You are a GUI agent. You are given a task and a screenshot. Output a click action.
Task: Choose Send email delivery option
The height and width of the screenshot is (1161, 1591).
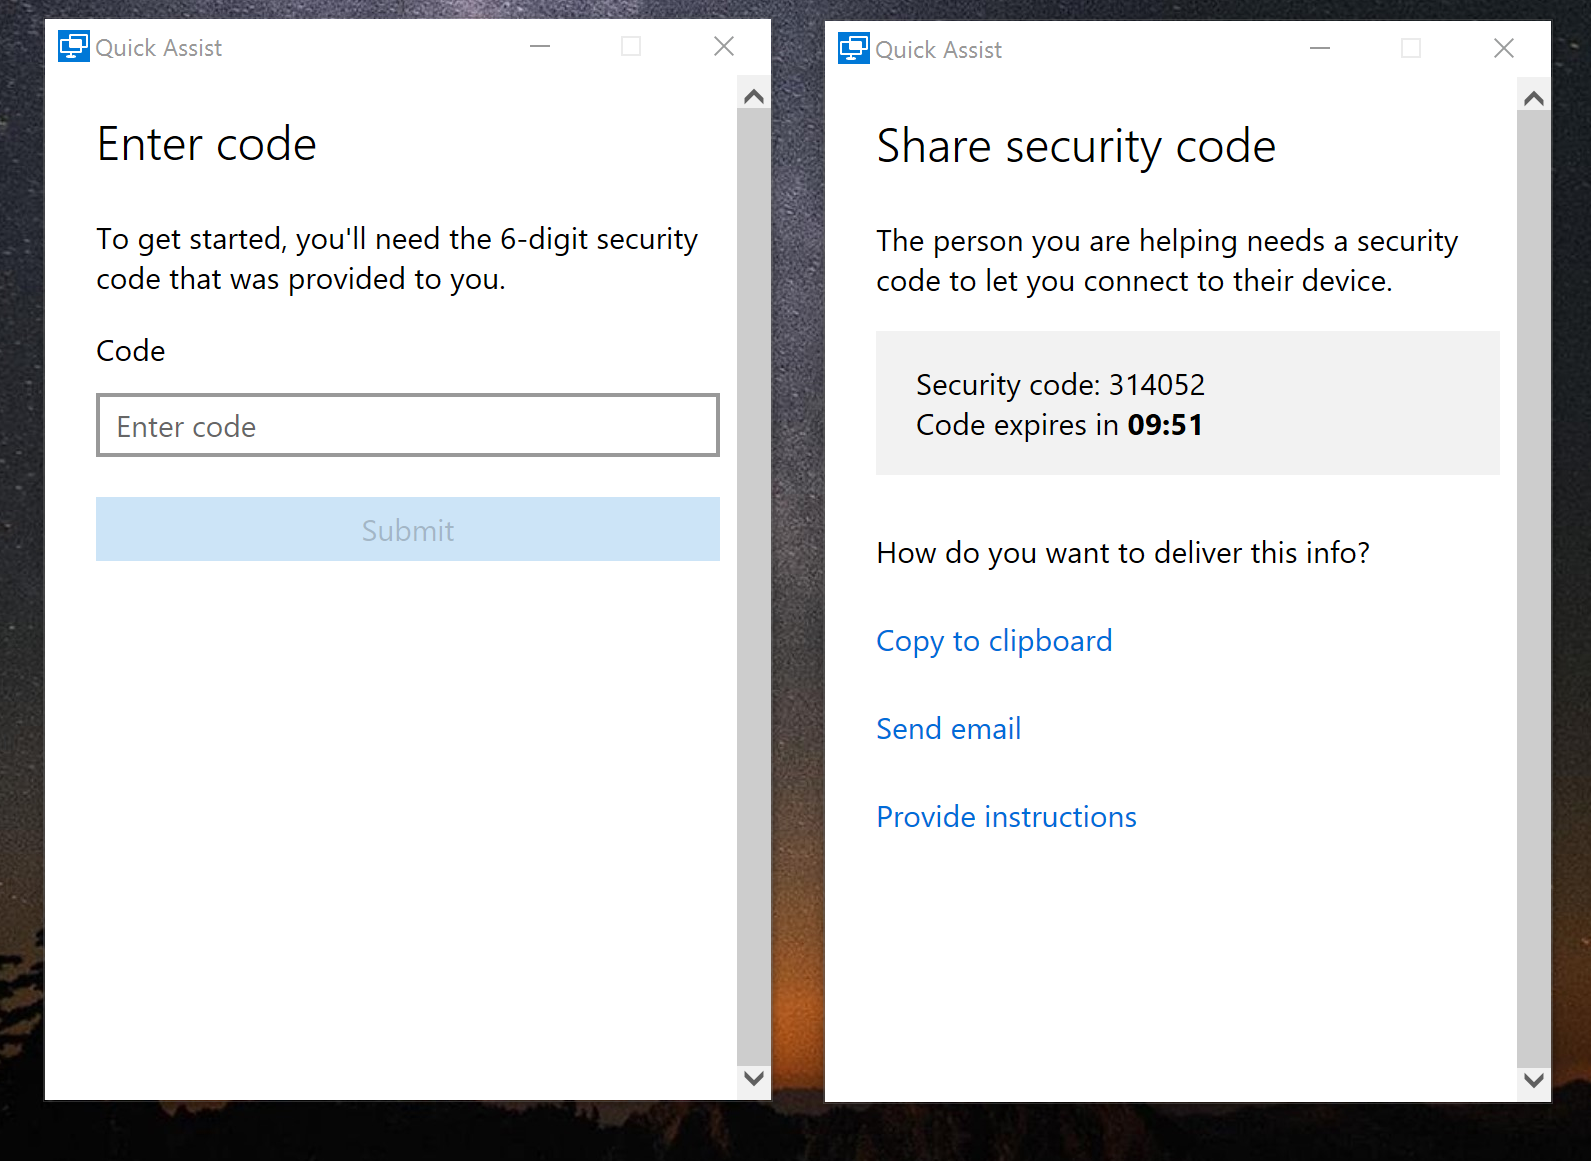click(948, 729)
